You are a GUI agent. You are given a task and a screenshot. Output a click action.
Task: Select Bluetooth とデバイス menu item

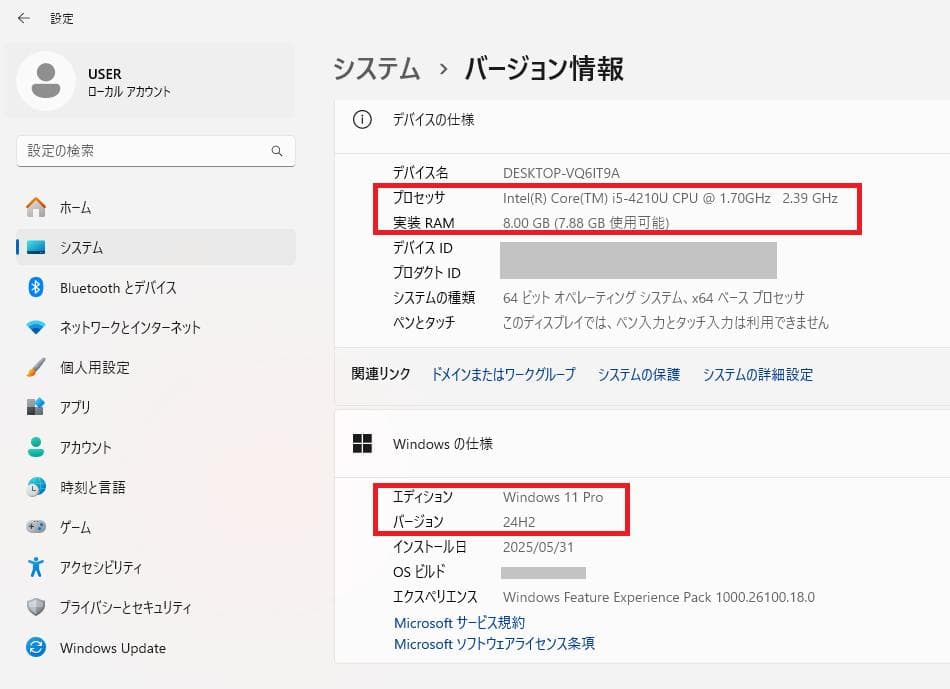[x=156, y=287]
